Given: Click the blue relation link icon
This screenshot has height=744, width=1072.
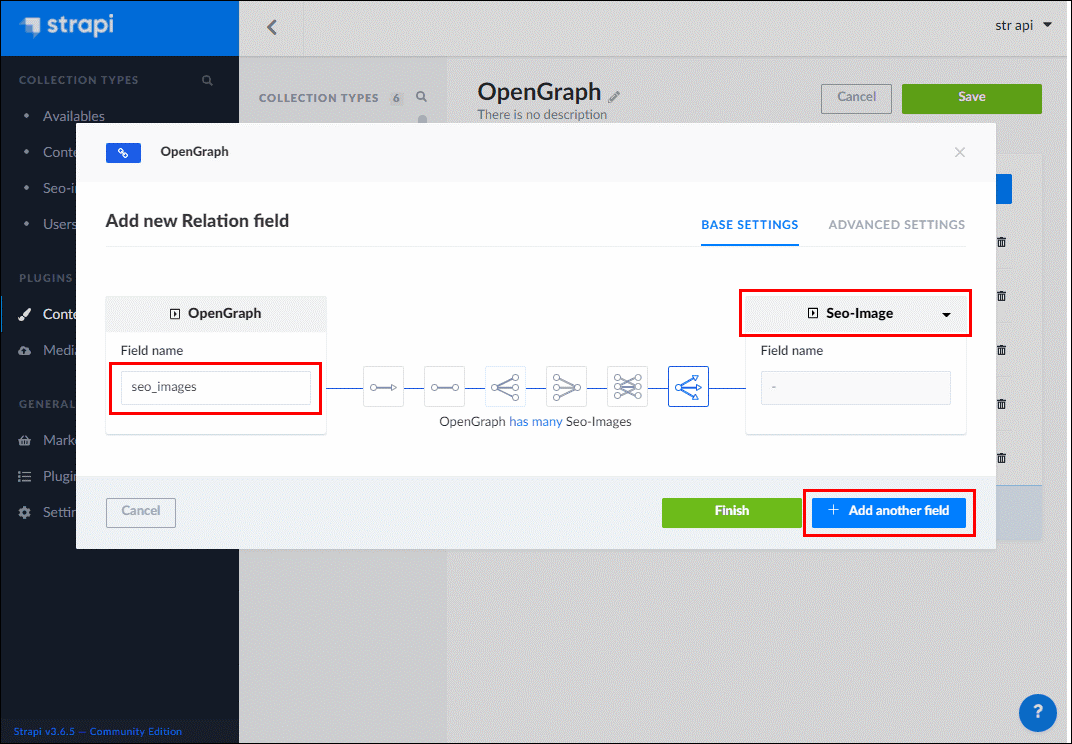Looking at the screenshot, I should 123,152.
